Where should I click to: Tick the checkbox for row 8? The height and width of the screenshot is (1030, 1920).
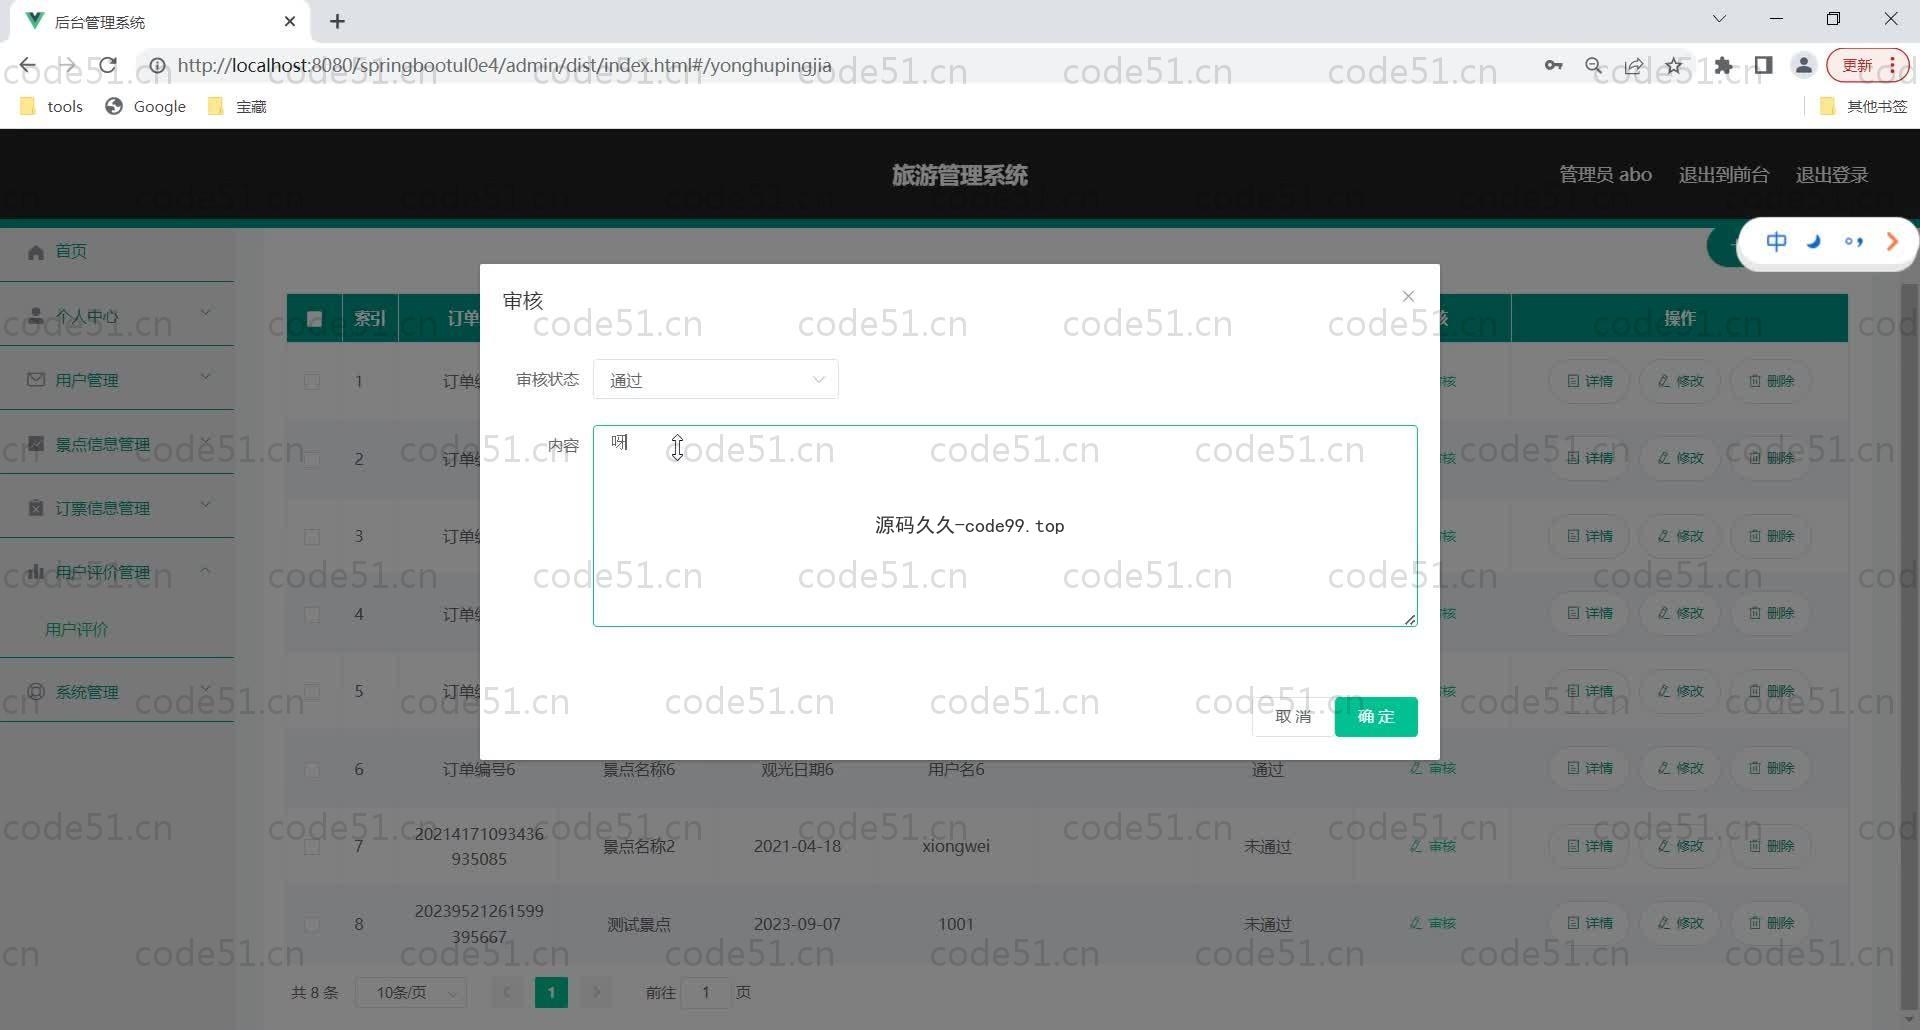click(312, 925)
